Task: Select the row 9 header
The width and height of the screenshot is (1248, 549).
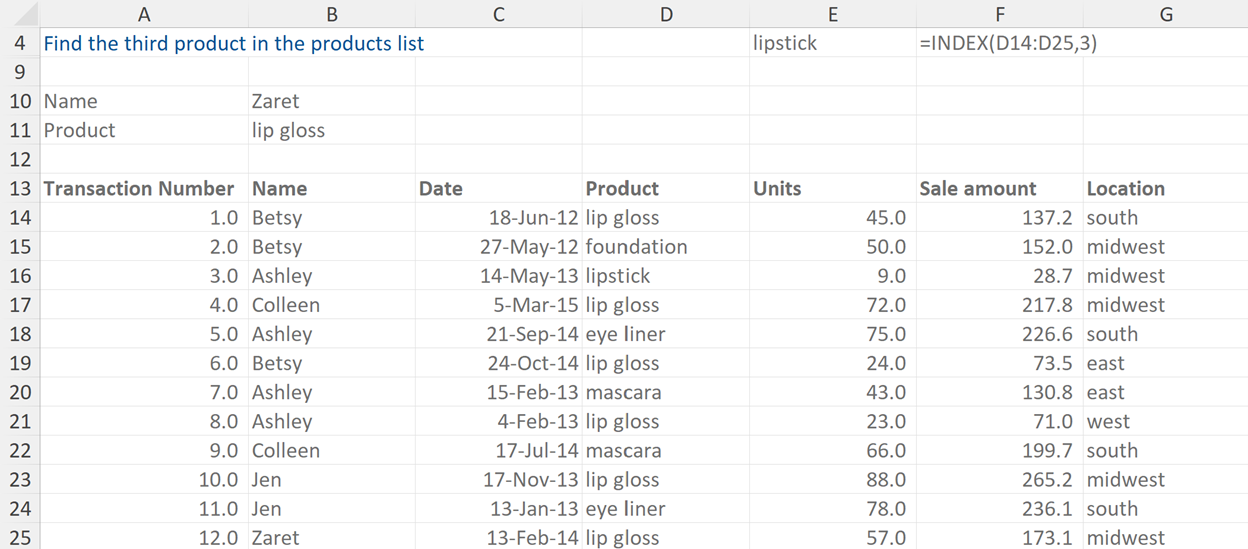Action: (x=20, y=72)
